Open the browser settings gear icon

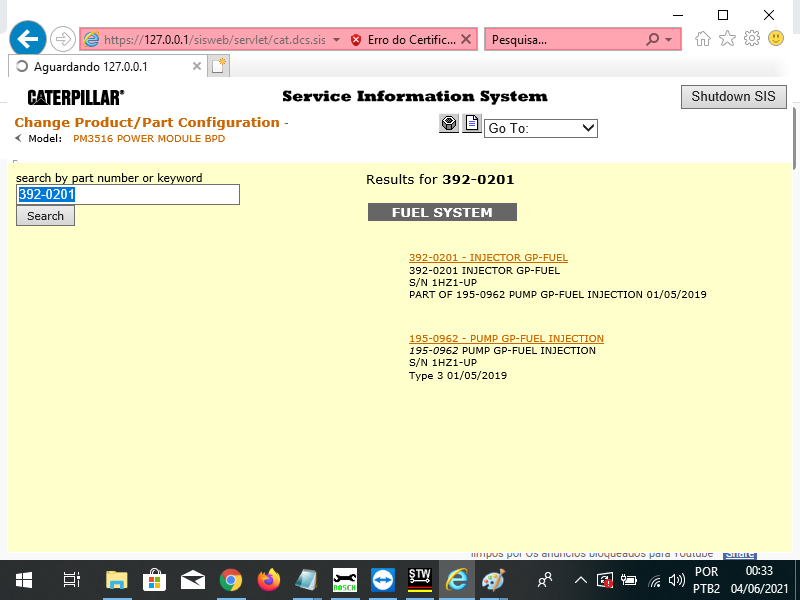coord(752,38)
